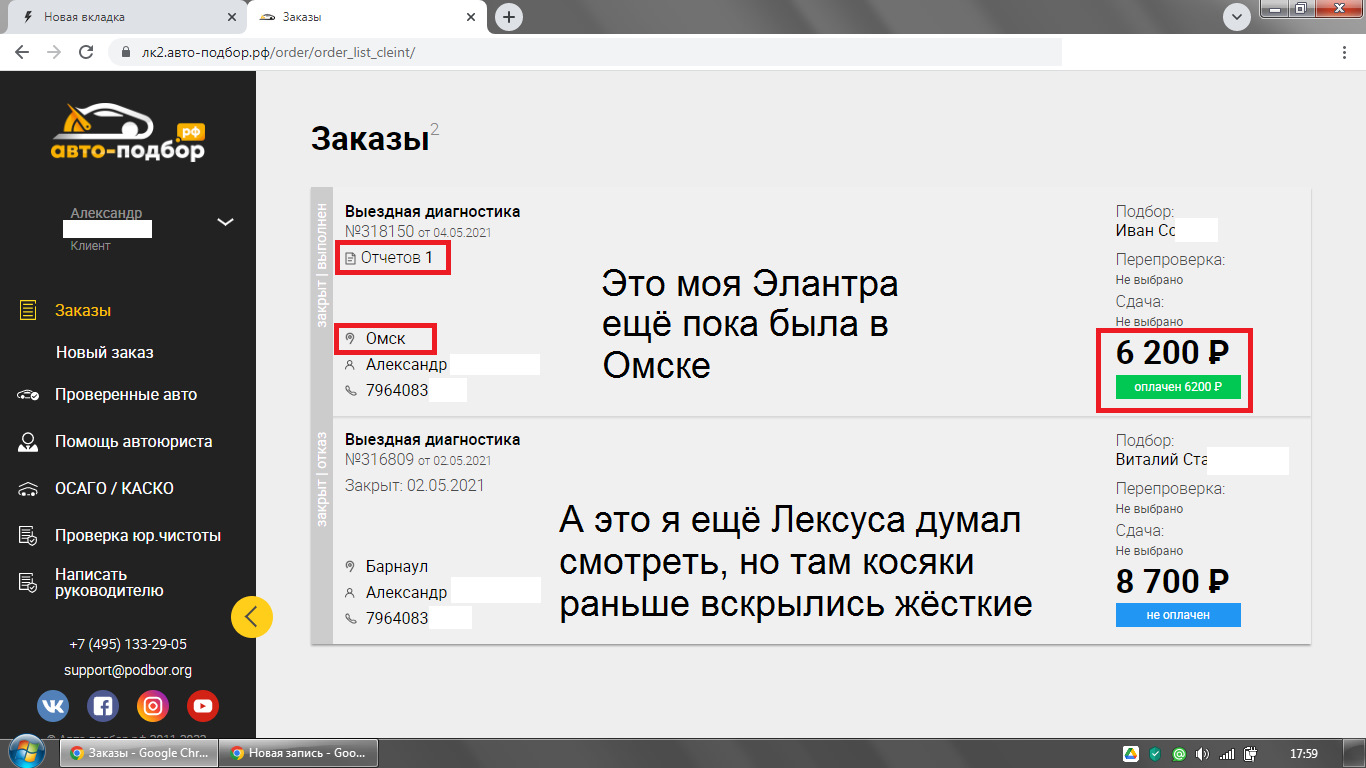Click the green shield tray icon

coord(1154,753)
